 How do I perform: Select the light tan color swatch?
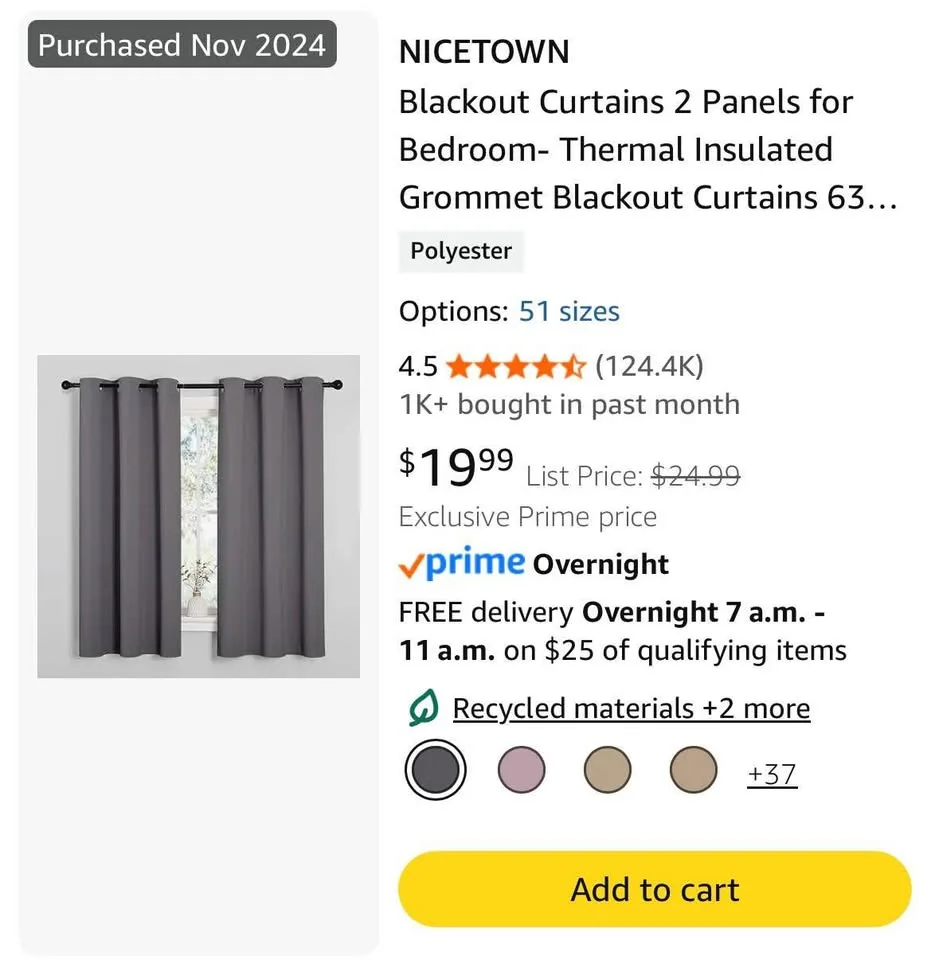pyautogui.click(x=693, y=770)
